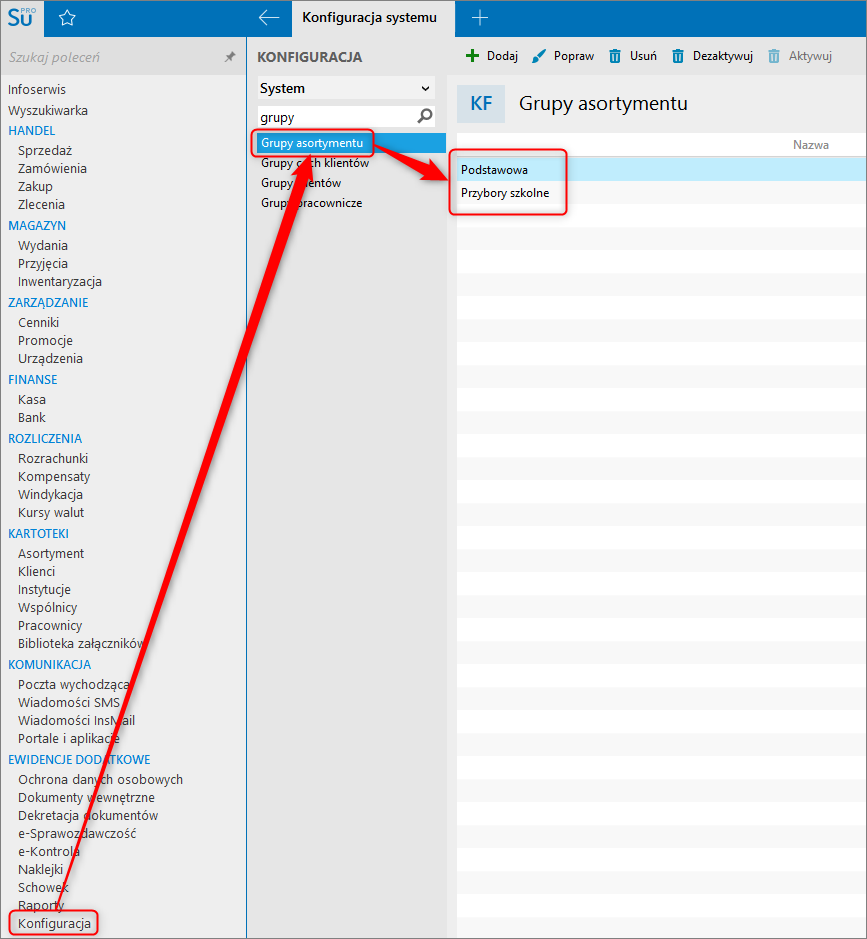Sort by Nazwa column header
Image resolution: width=867 pixels, height=939 pixels.
click(811, 145)
